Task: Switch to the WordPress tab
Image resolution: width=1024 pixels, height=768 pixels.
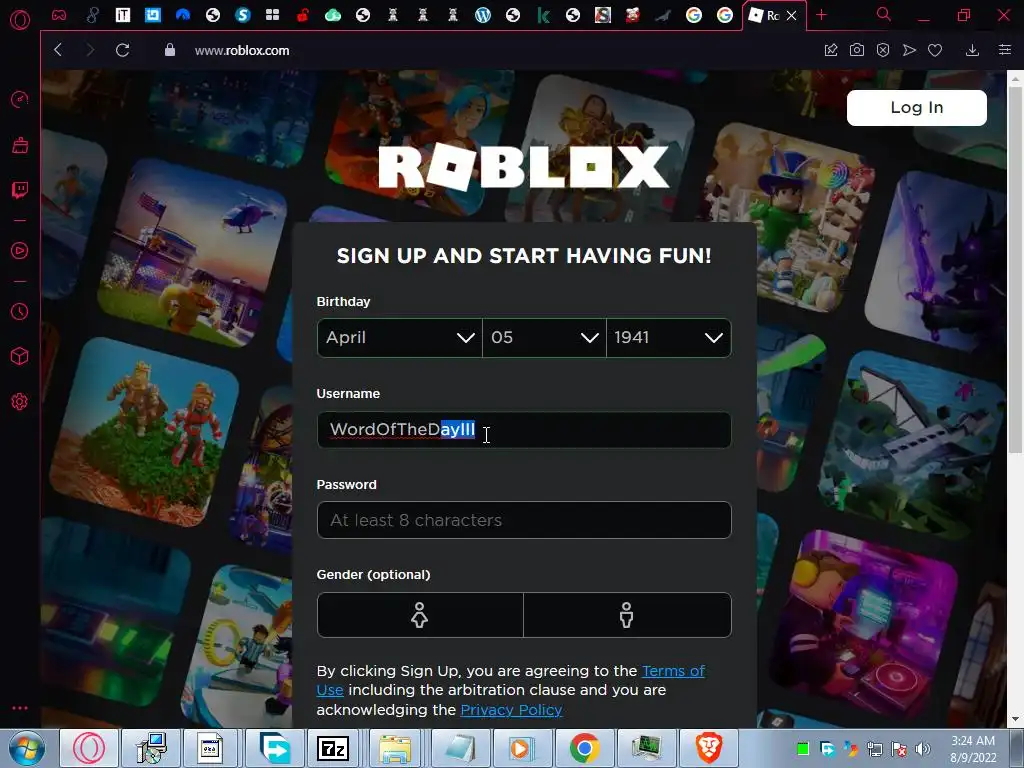Action: (483, 15)
